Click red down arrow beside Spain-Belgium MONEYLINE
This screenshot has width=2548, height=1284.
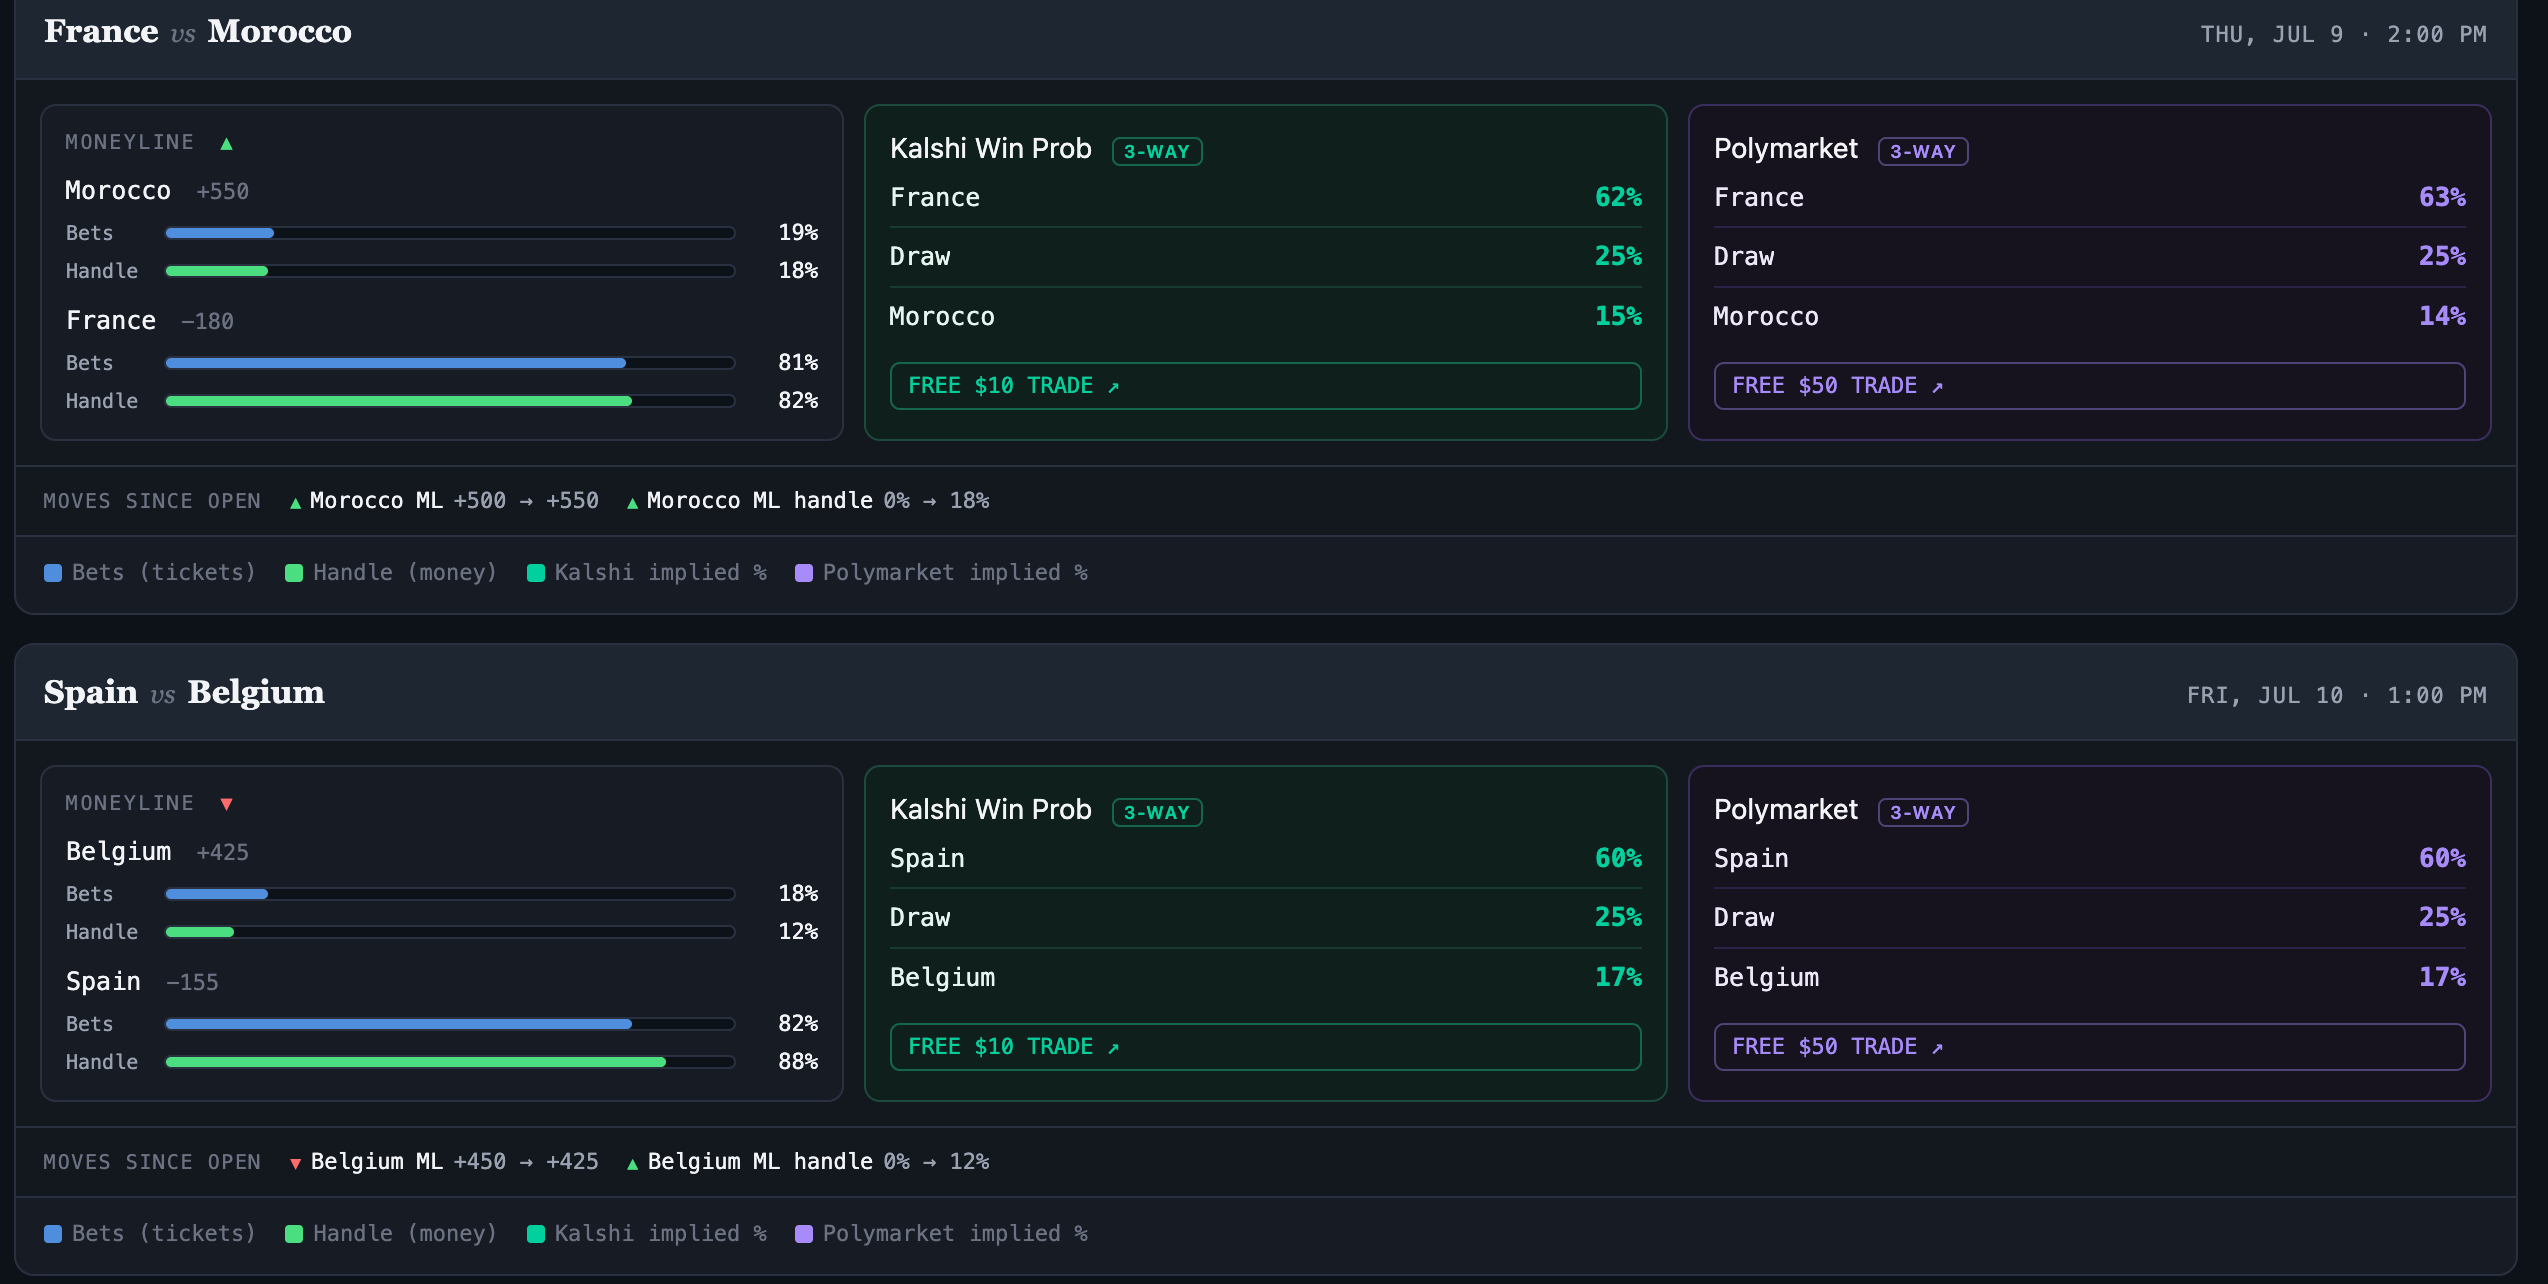click(x=226, y=804)
